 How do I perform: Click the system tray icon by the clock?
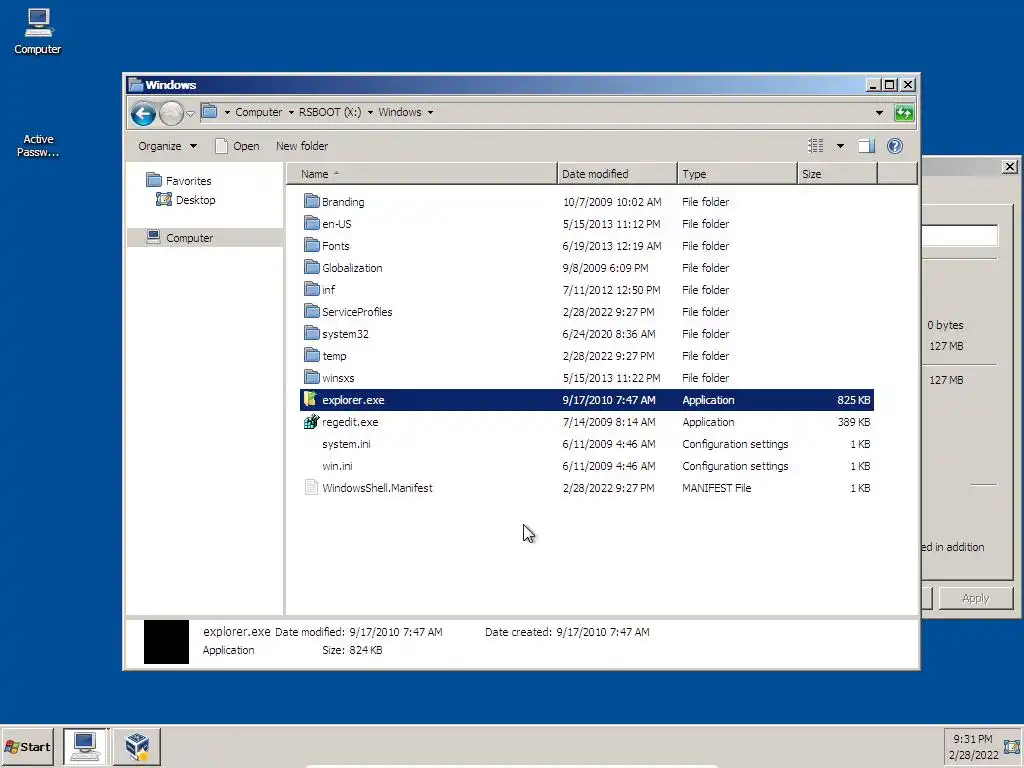[x=1012, y=746]
